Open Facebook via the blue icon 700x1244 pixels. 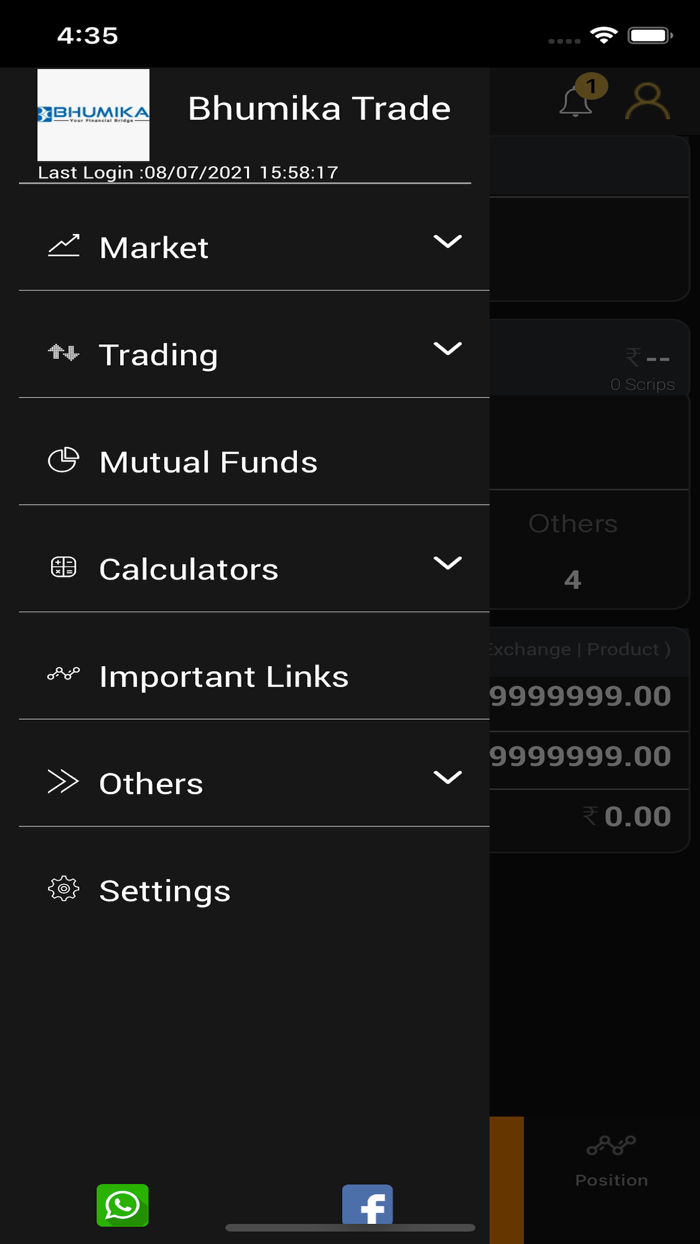point(368,1206)
